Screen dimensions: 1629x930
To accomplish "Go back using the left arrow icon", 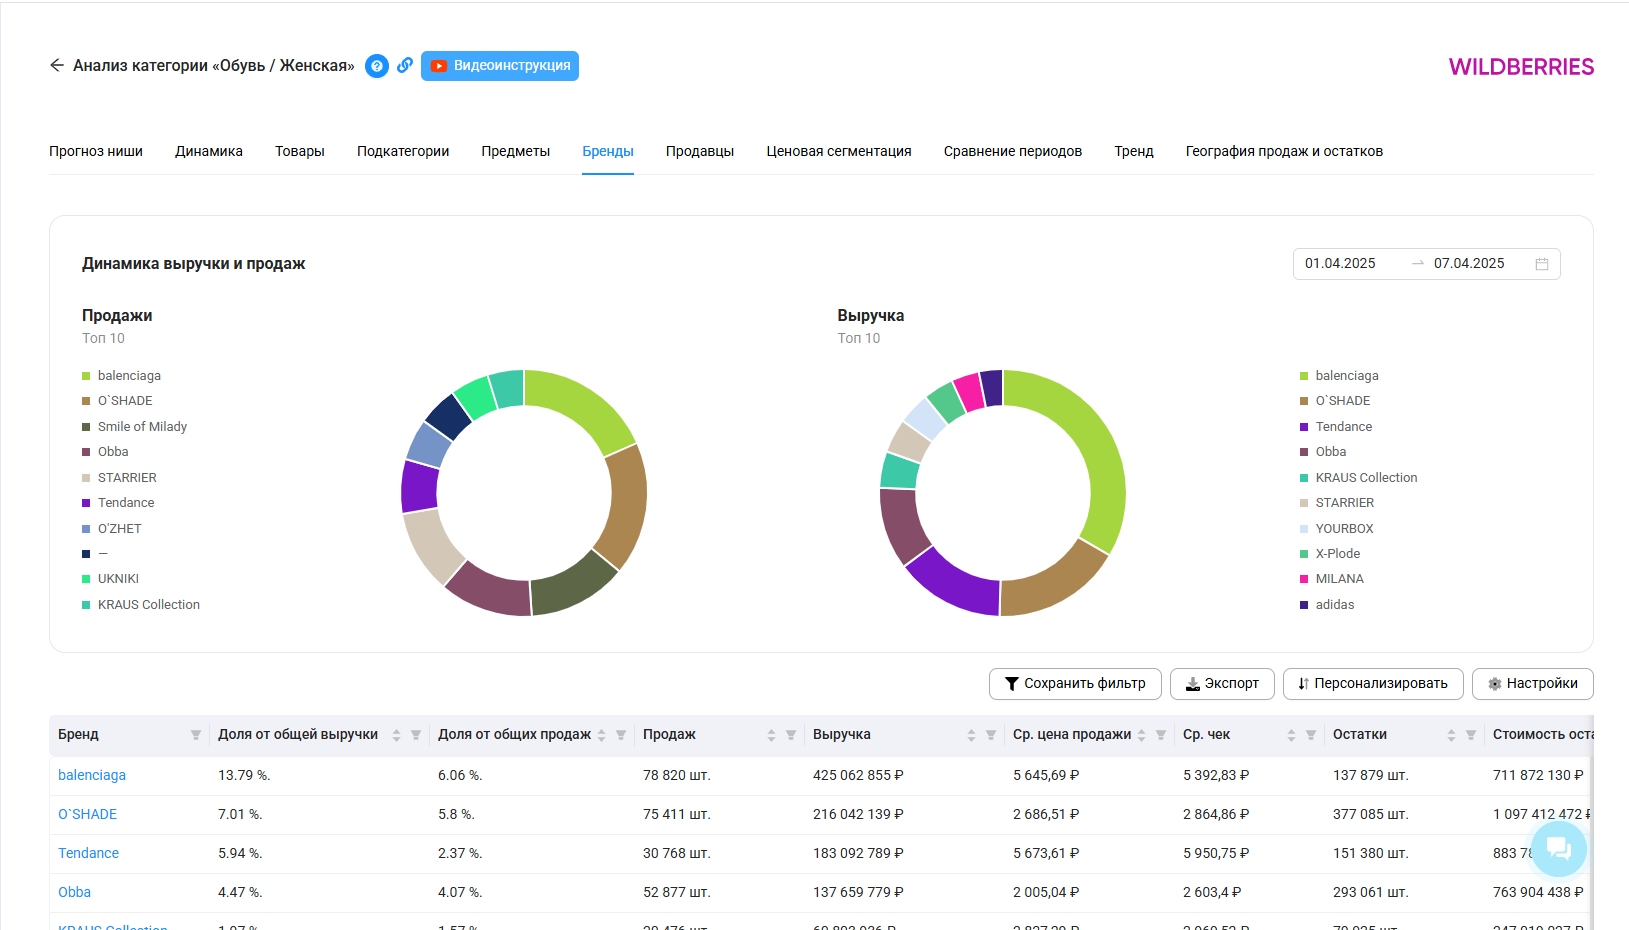I will tap(57, 65).
